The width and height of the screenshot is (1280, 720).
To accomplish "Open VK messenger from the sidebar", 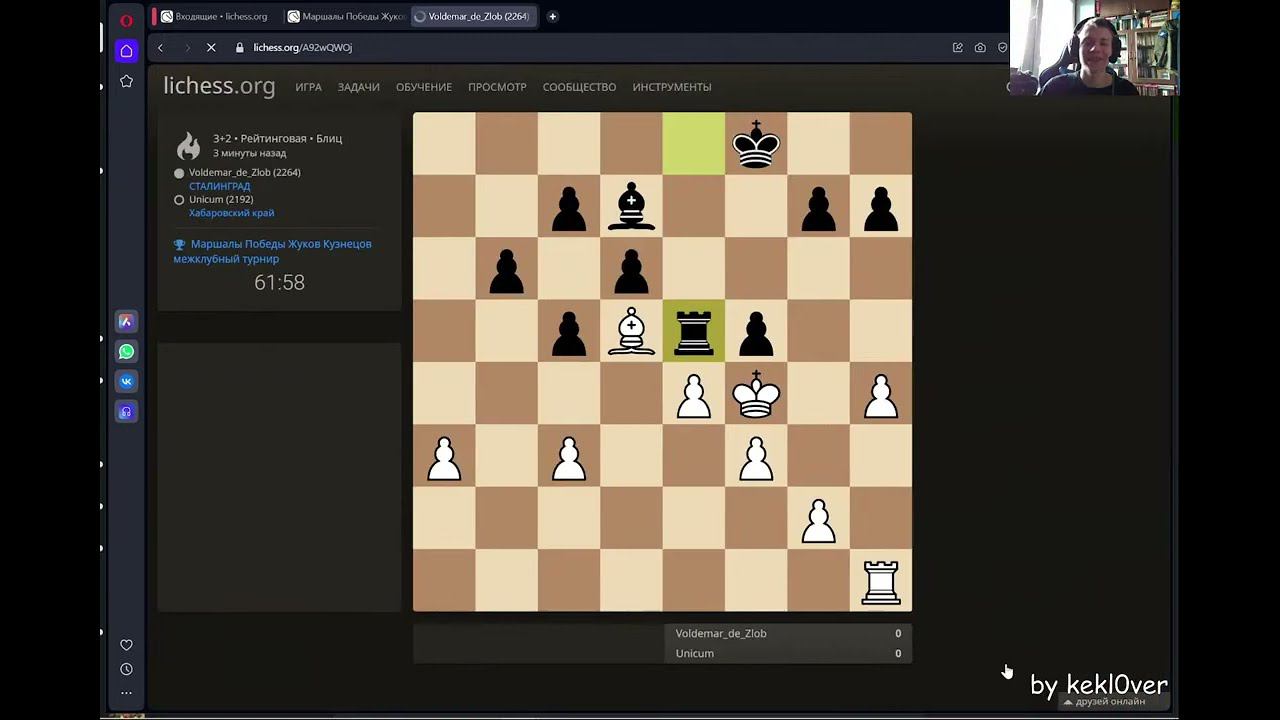I will [x=126, y=381].
